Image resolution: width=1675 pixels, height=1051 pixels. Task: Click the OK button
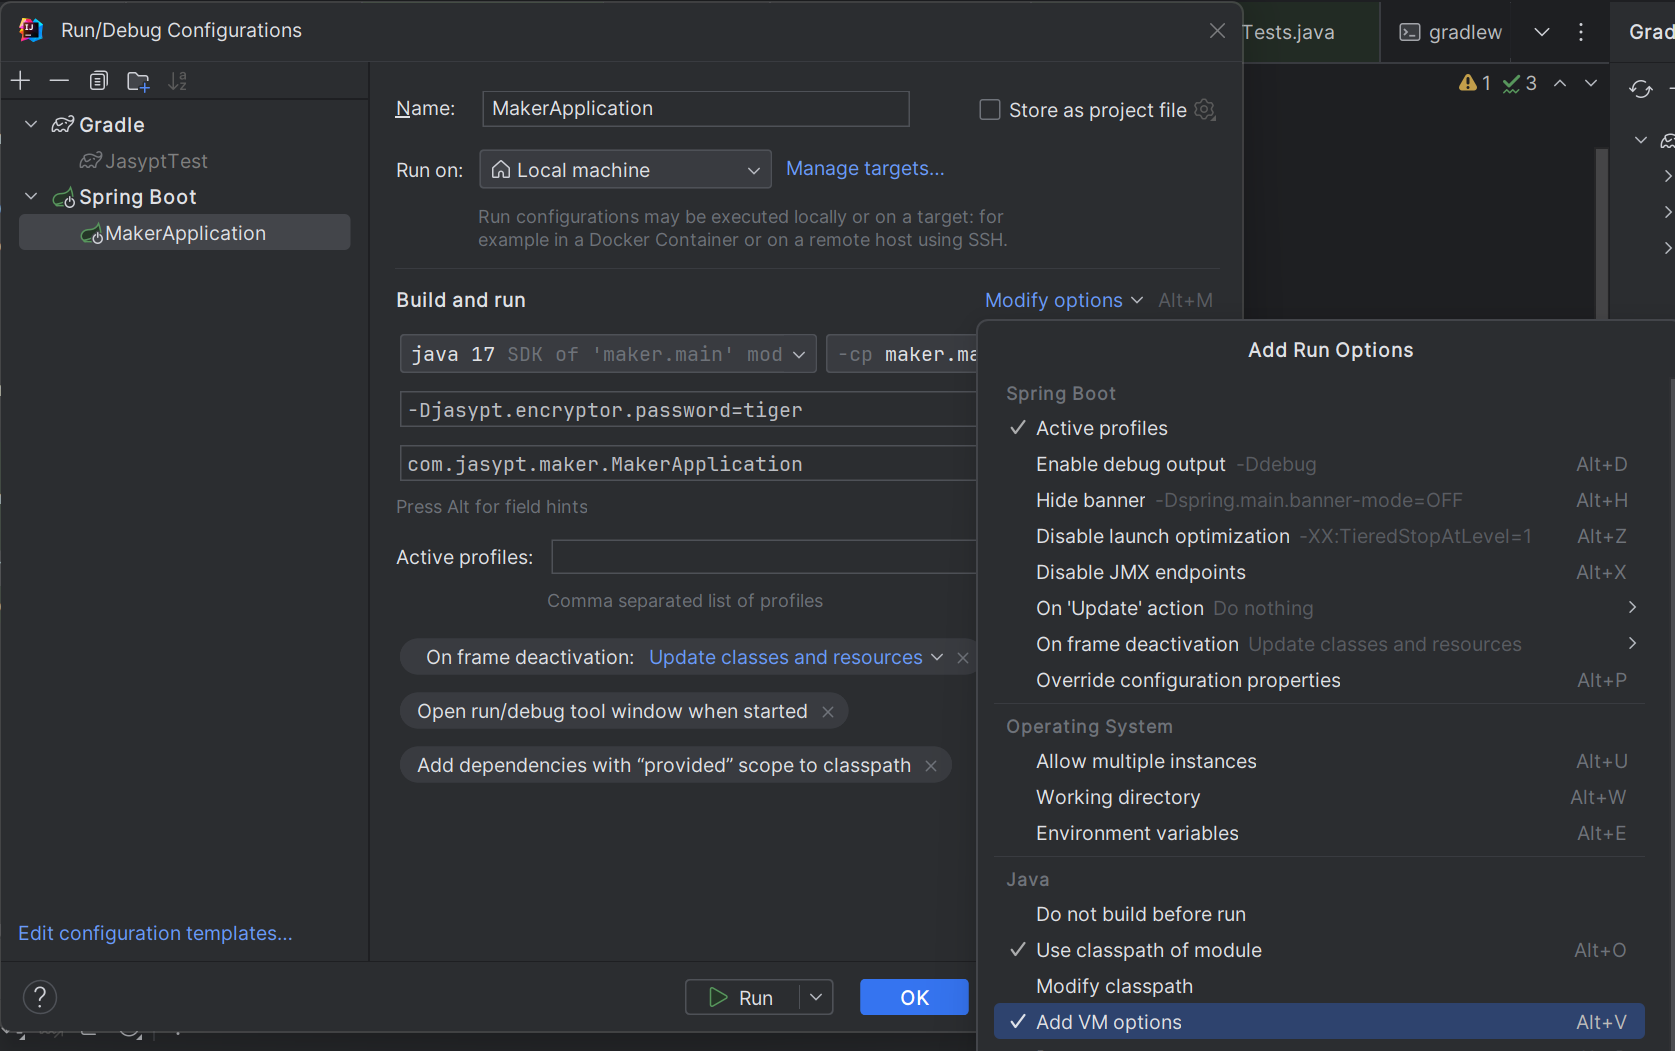tap(914, 997)
